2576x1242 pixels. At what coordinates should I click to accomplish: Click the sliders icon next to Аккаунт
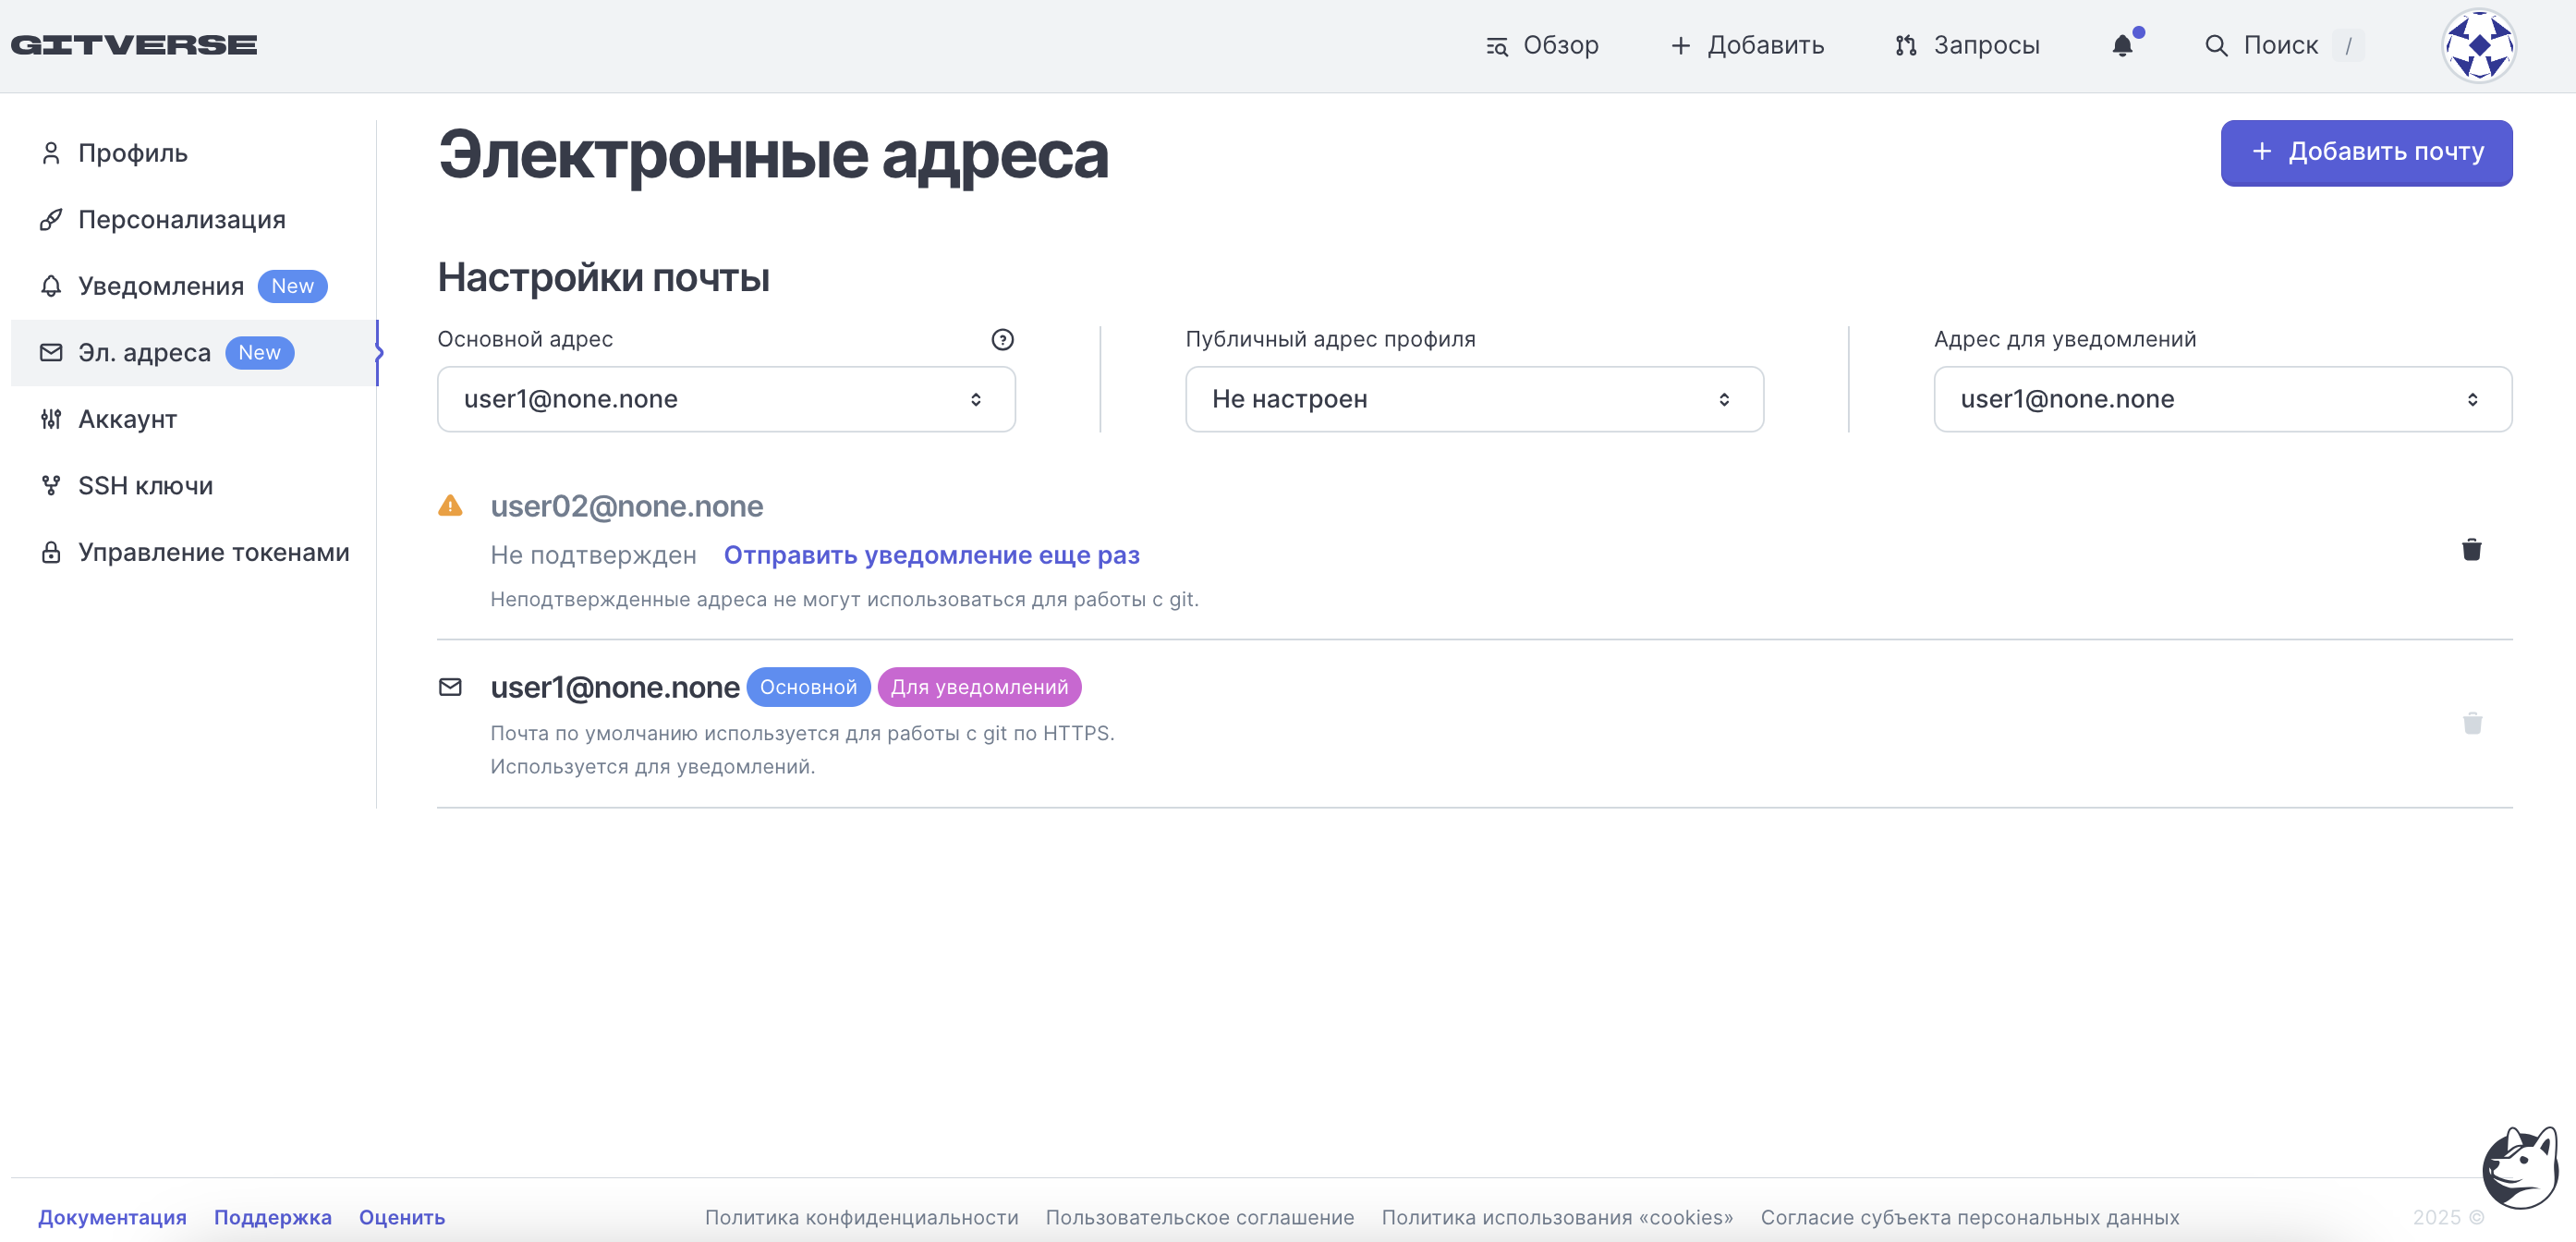(x=50, y=419)
